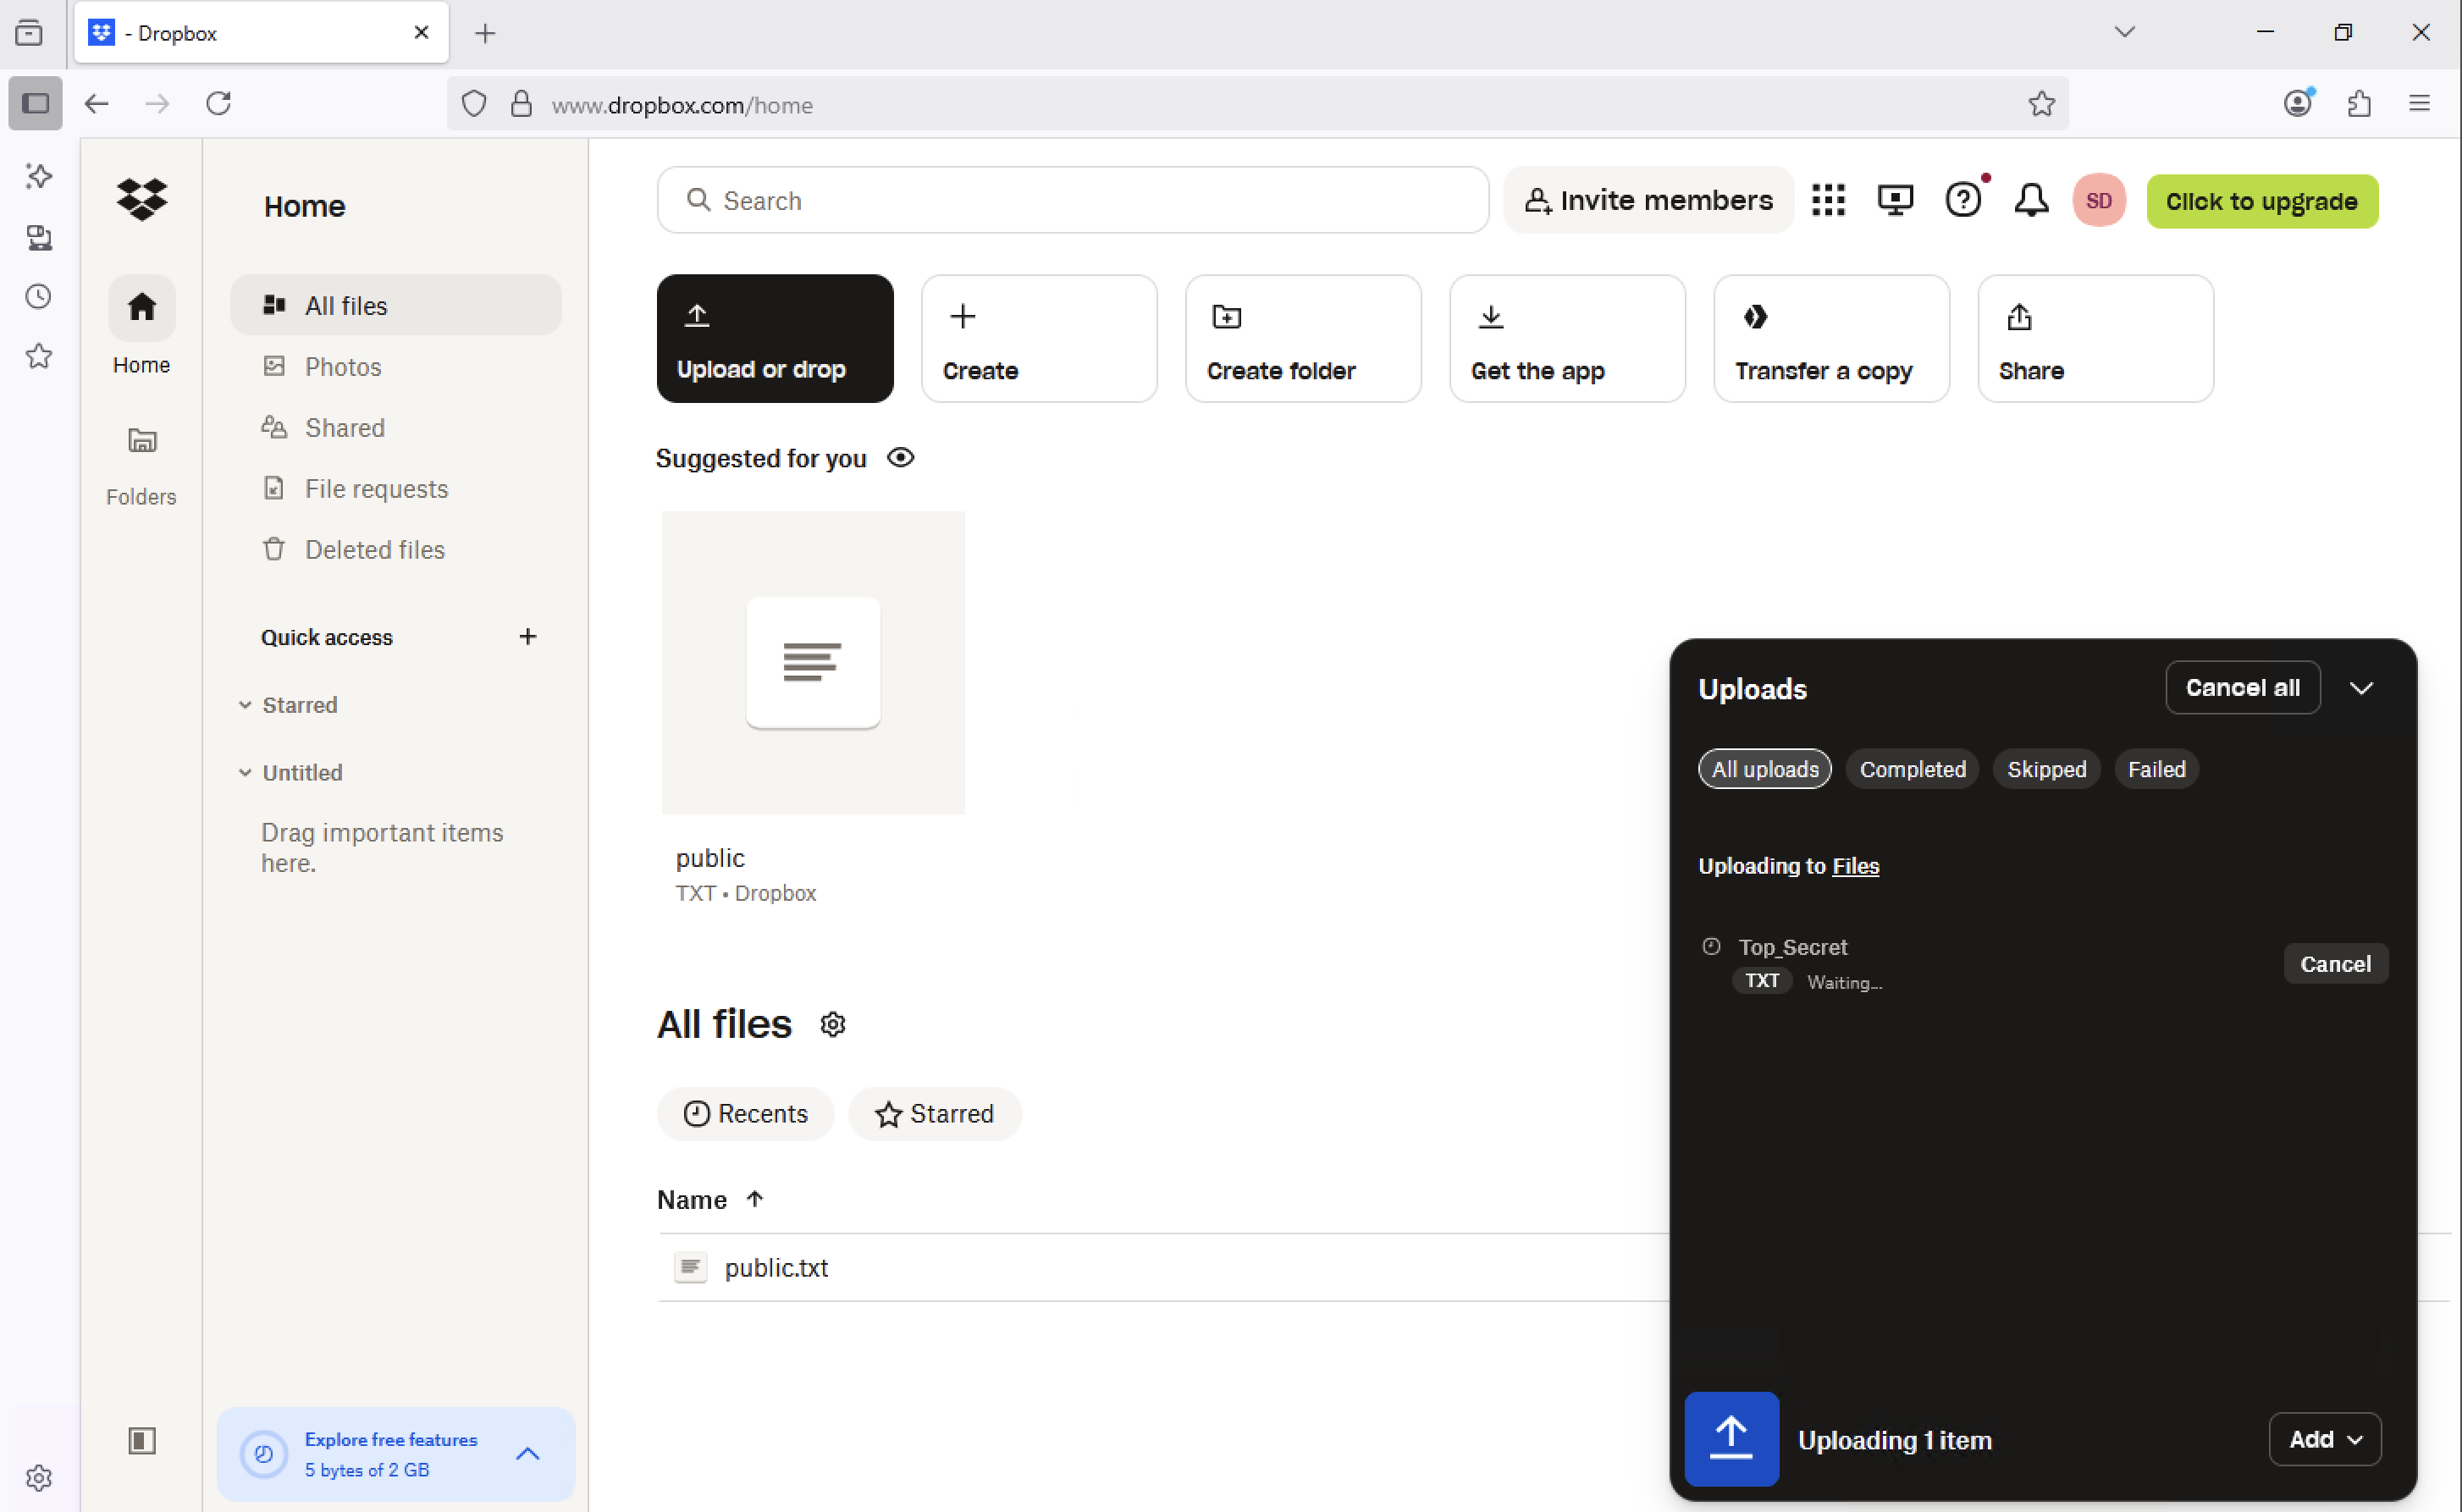Toggle Suggested for you visibility eye

(x=901, y=458)
